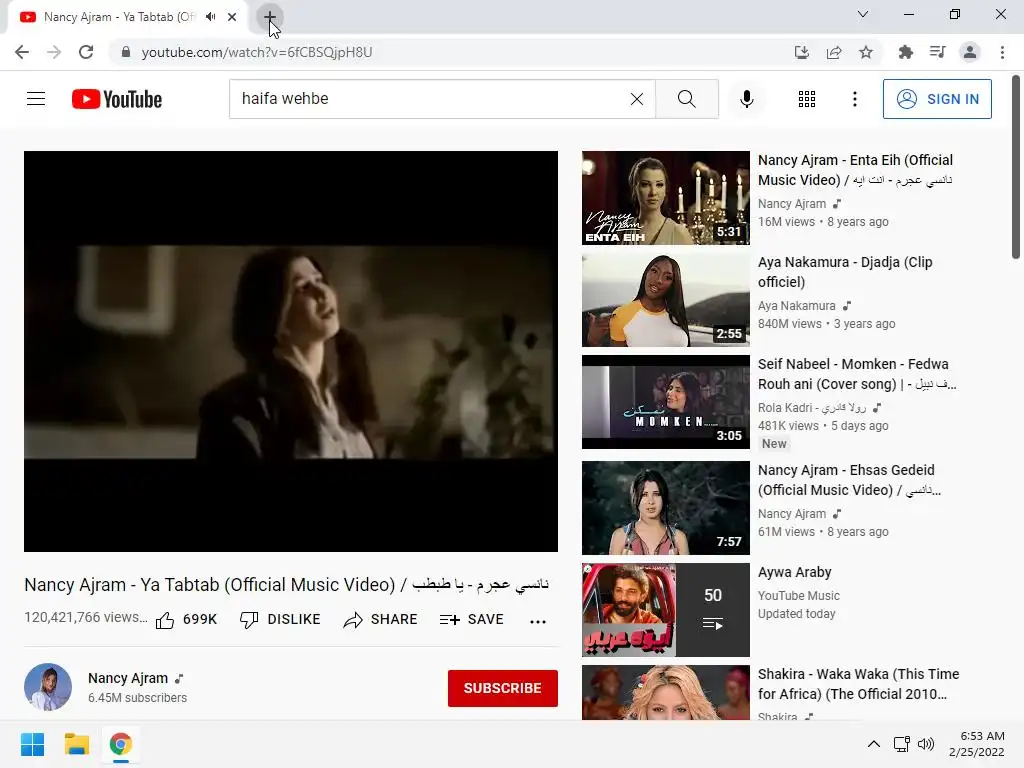Open the Windows Start menu

(32, 744)
